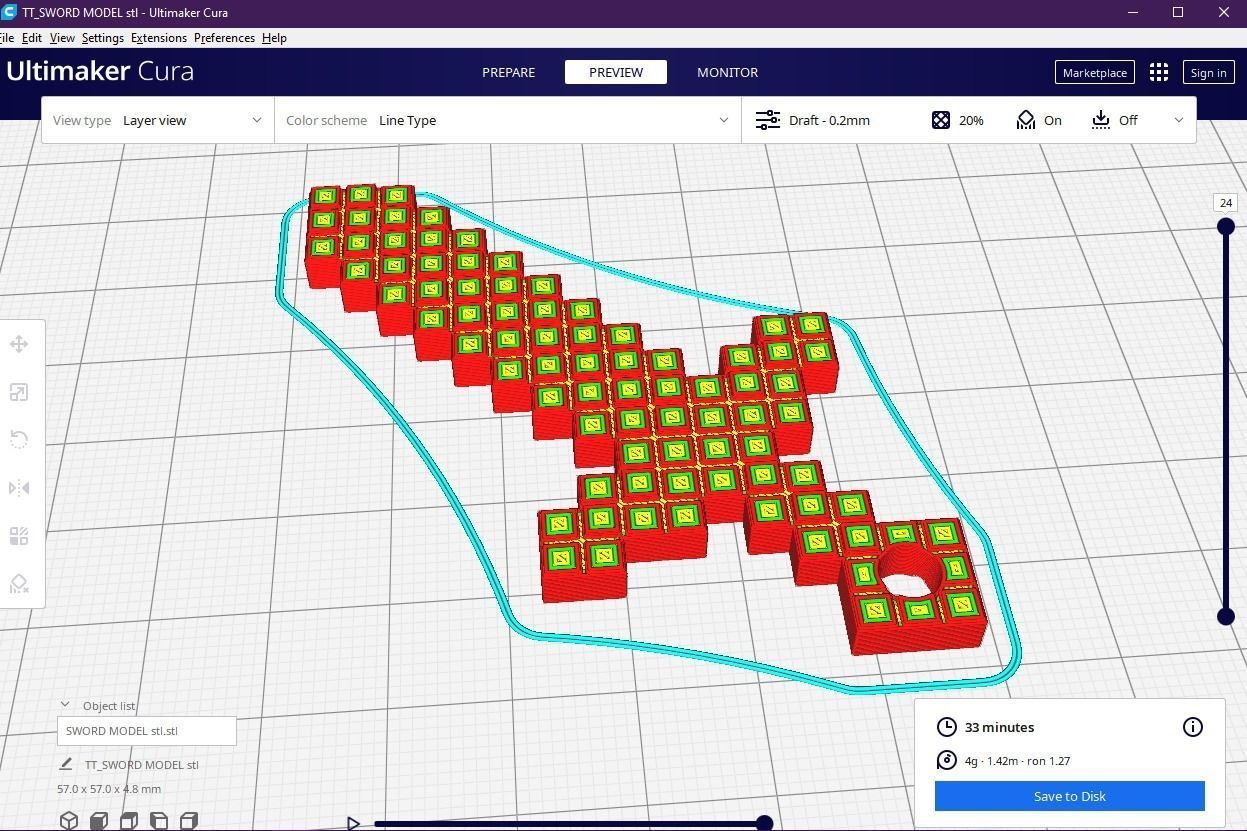This screenshot has height=831, width=1247.
Task: Open the File menu
Action: pos(7,38)
